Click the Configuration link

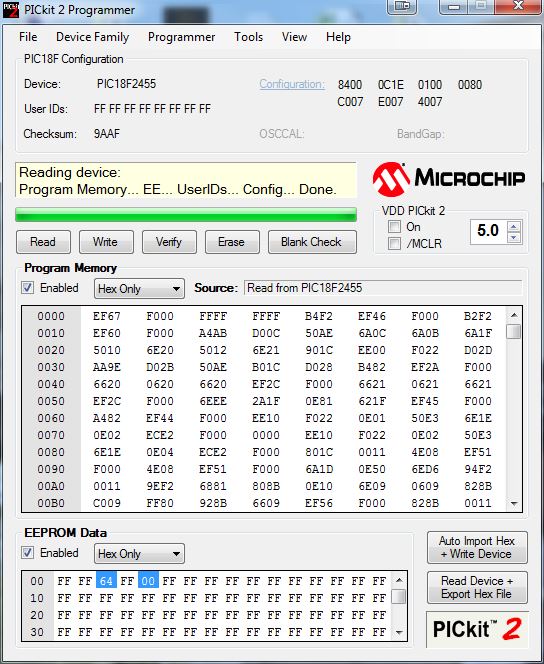click(x=292, y=84)
